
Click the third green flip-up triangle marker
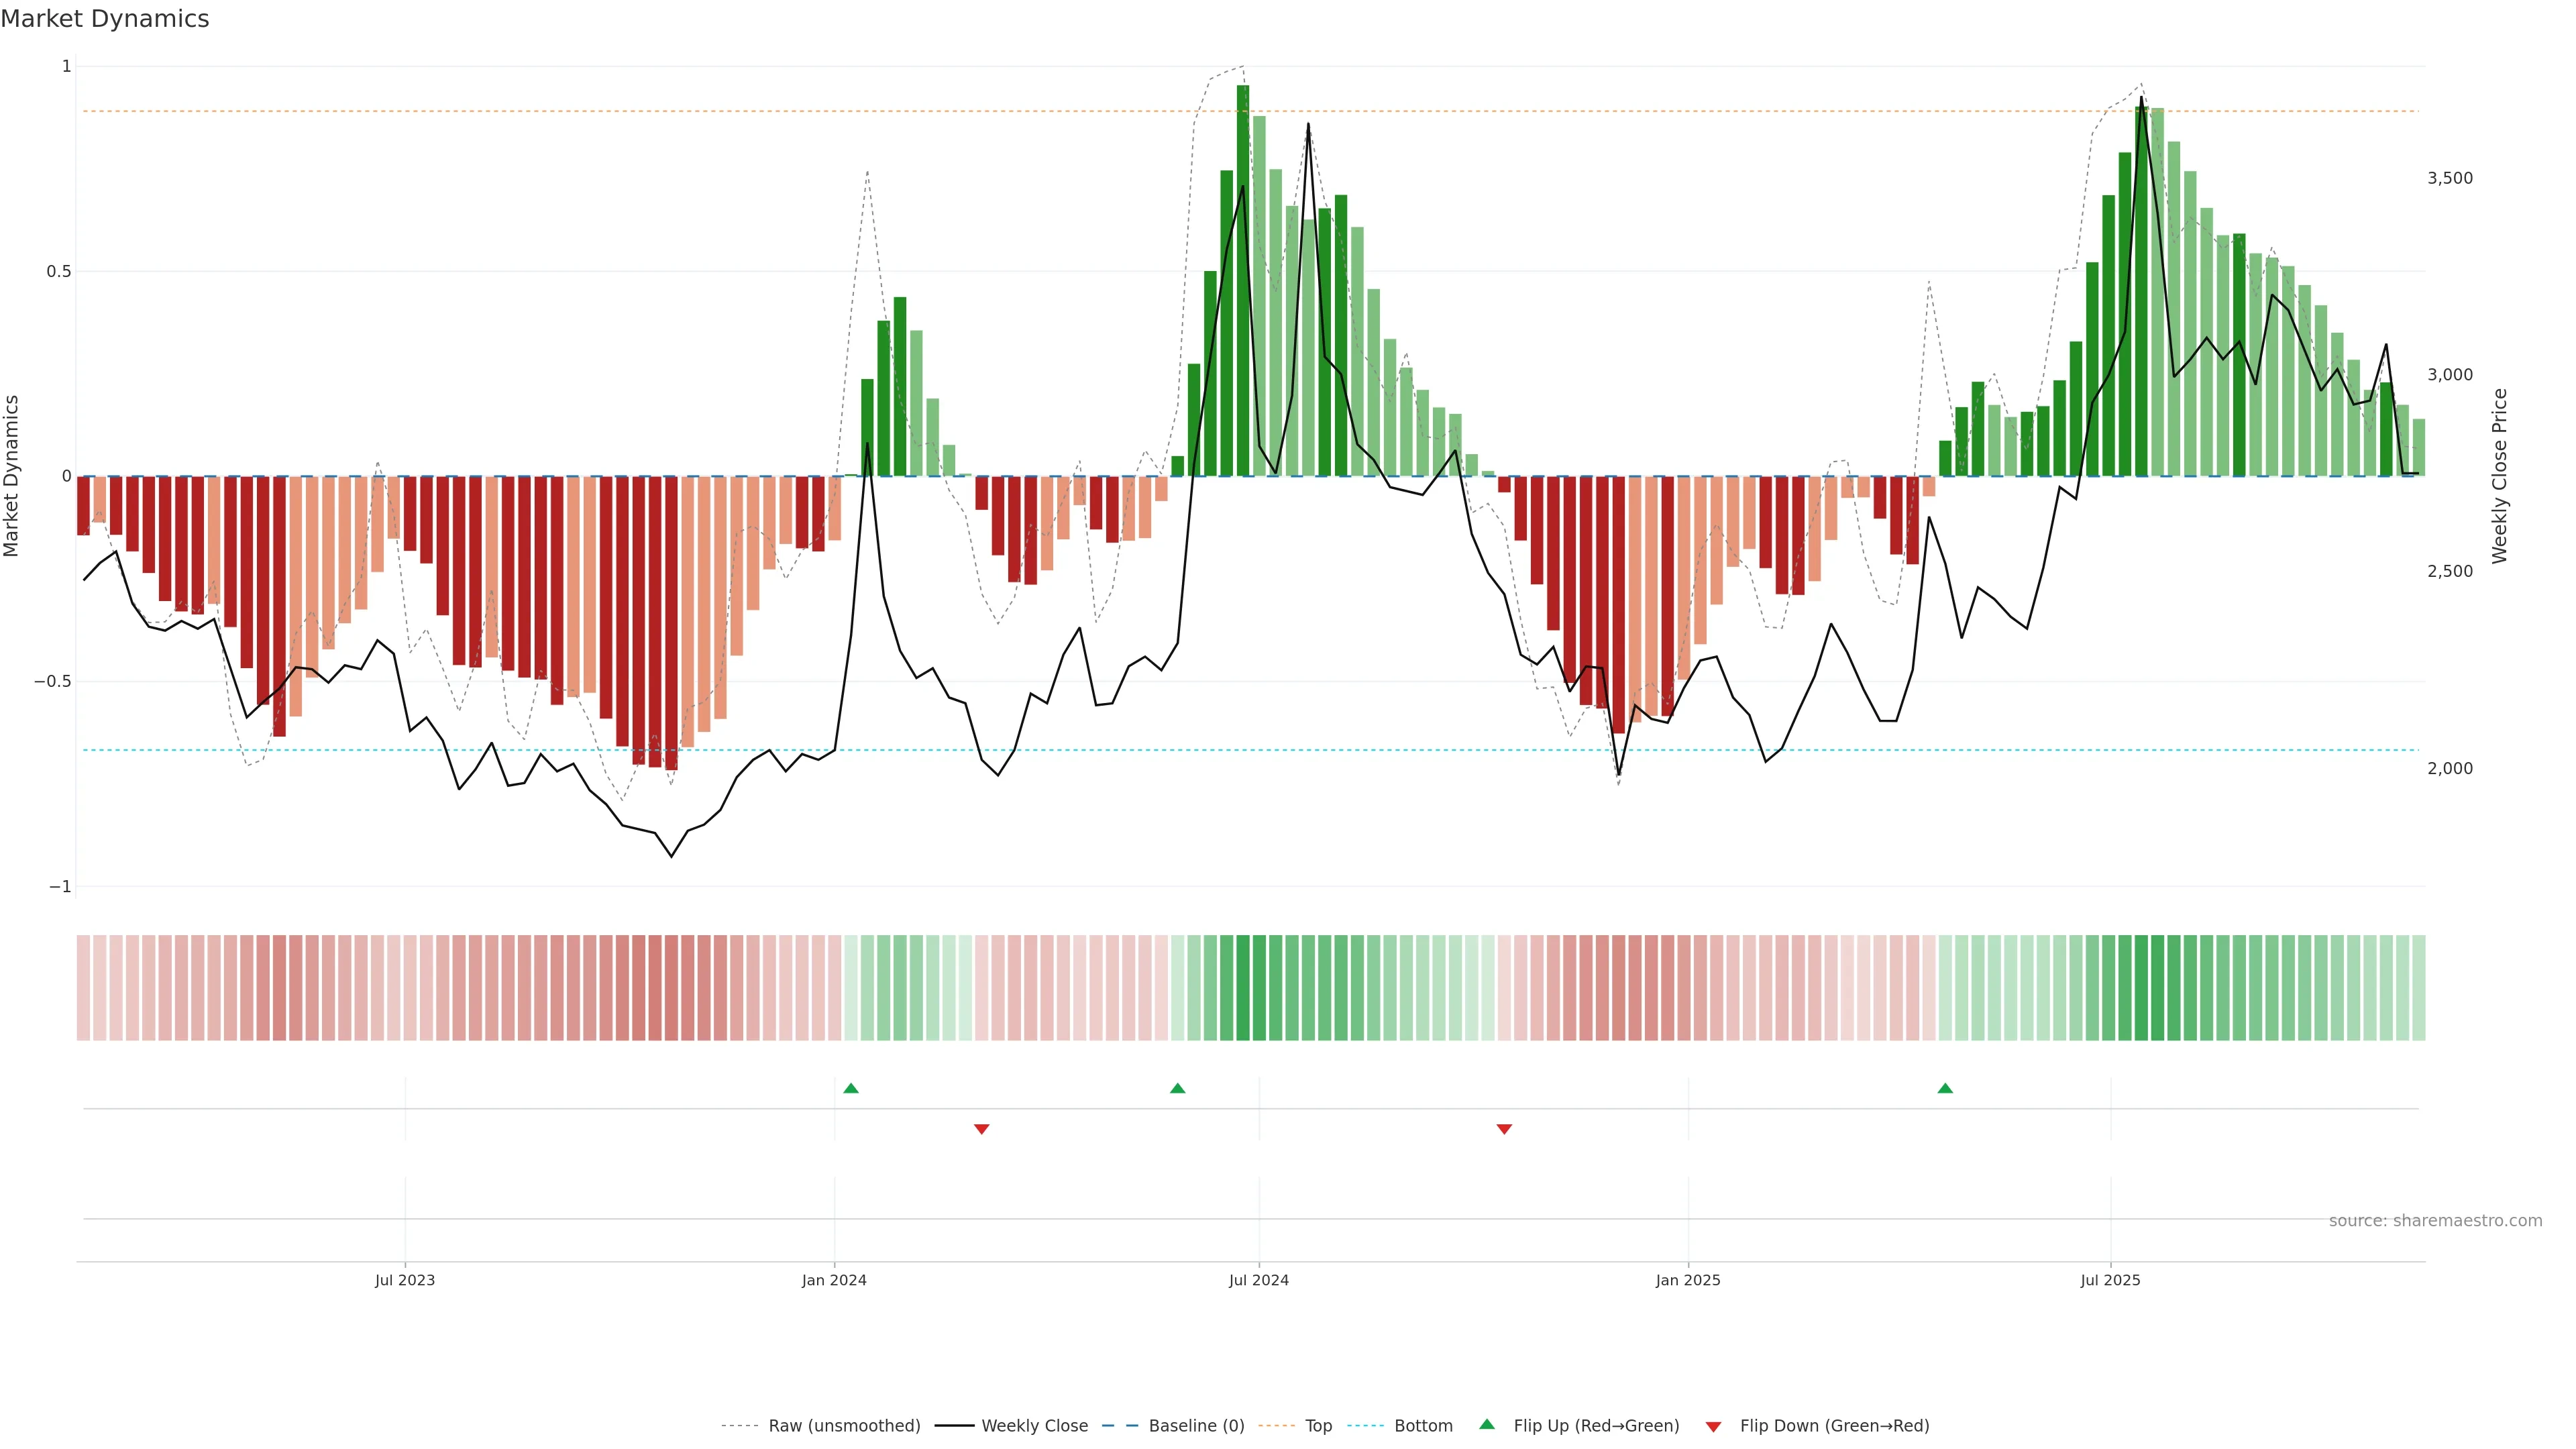[1945, 1088]
